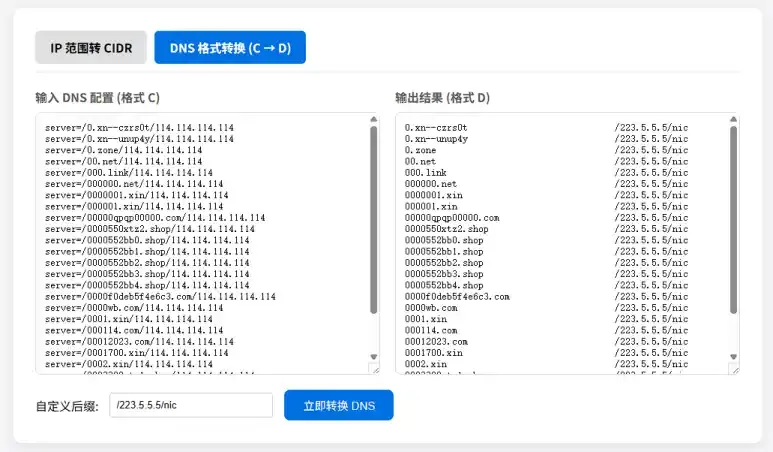Click the 输入 DNS 配置 (格式 C) label

point(98,98)
